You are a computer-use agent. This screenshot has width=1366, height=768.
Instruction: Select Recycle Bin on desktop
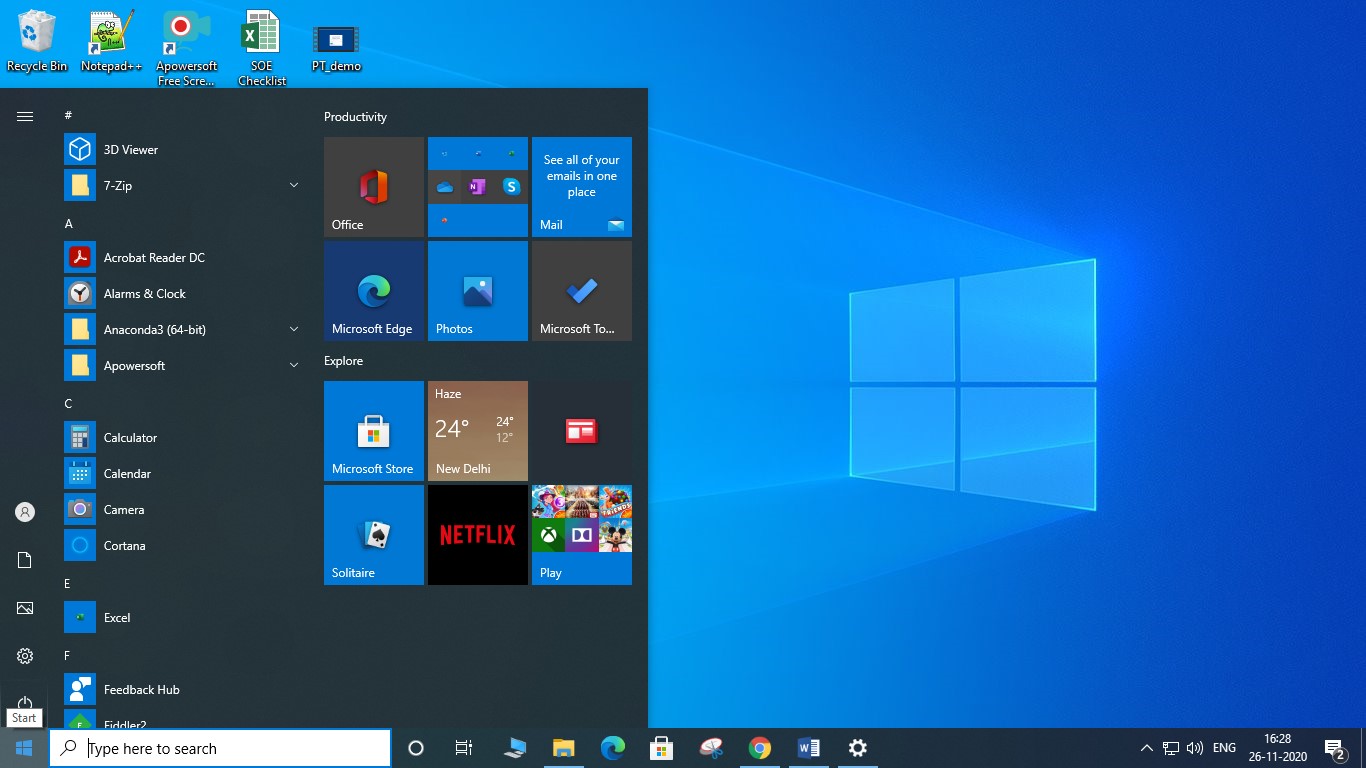[37, 42]
